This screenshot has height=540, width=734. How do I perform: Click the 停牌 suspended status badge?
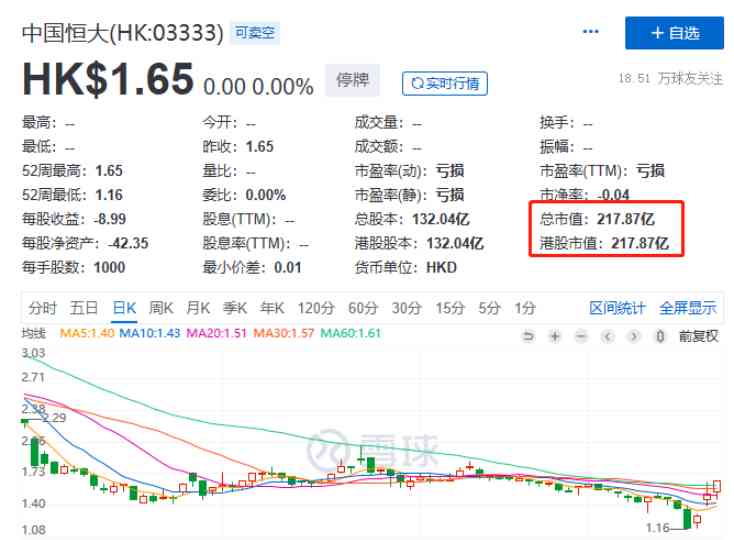[352, 80]
